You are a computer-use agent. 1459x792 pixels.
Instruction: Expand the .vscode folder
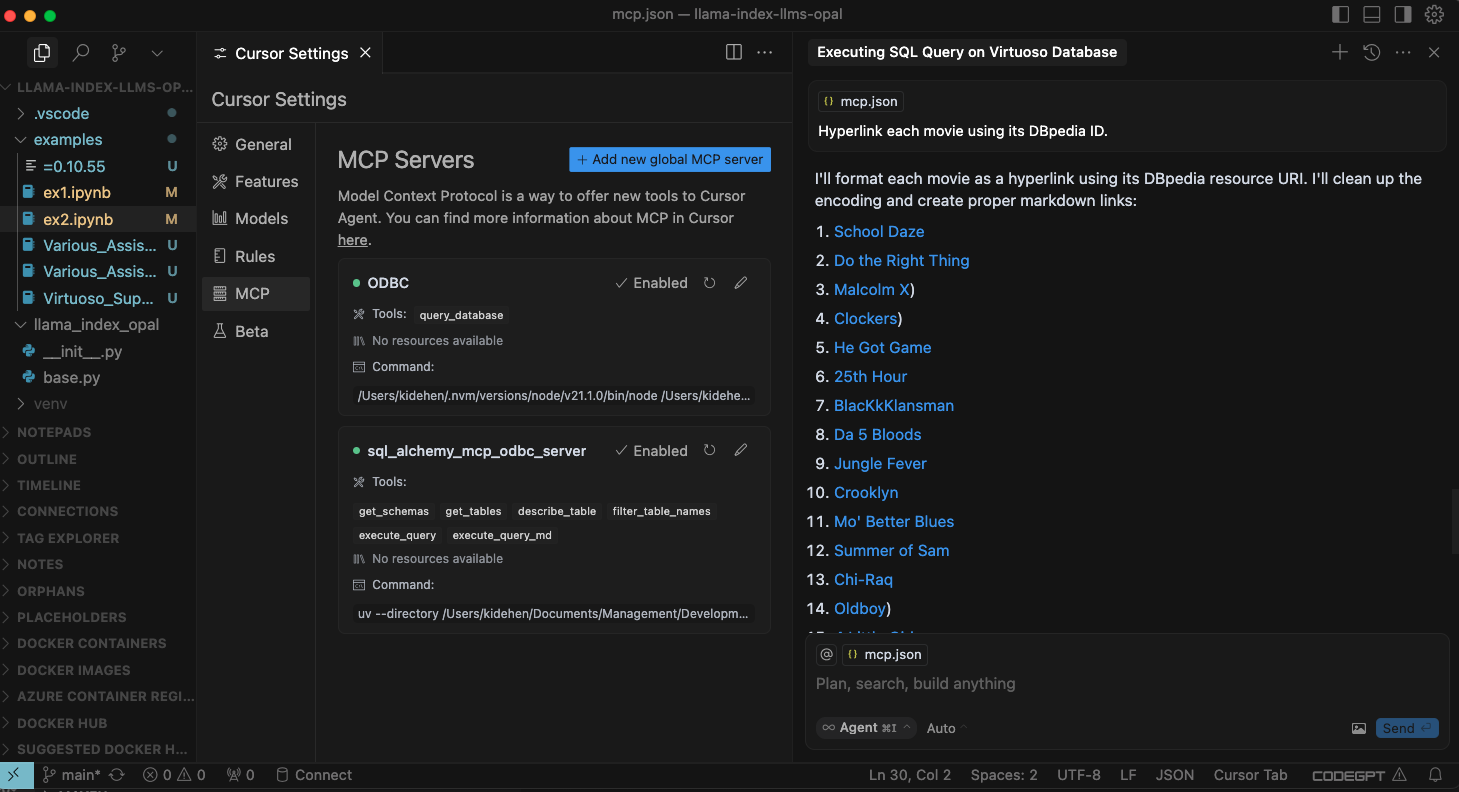tap(61, 114)
